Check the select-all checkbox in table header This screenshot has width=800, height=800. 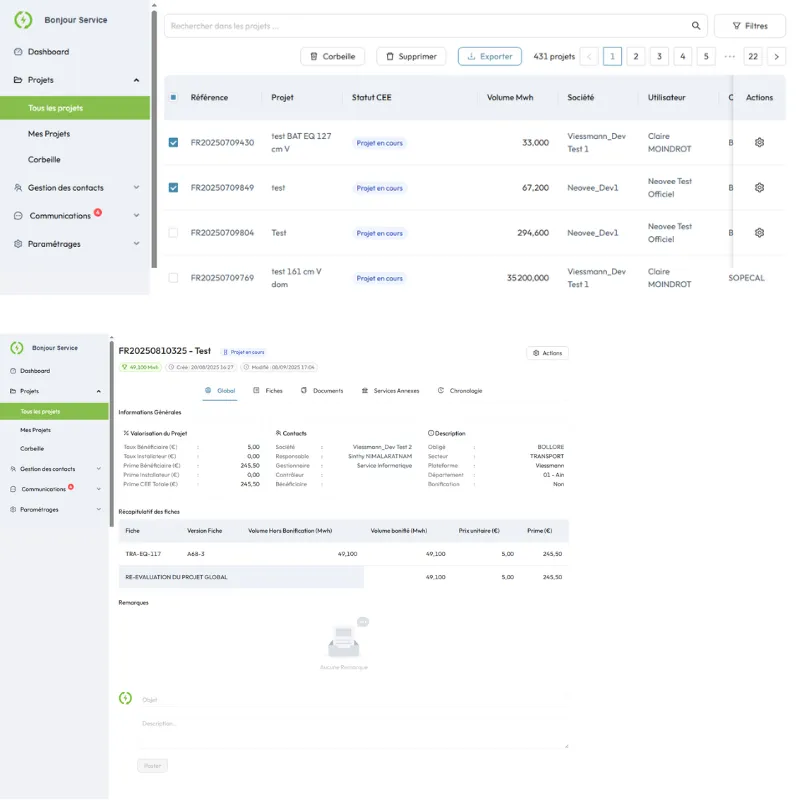(x=175, y=97)
